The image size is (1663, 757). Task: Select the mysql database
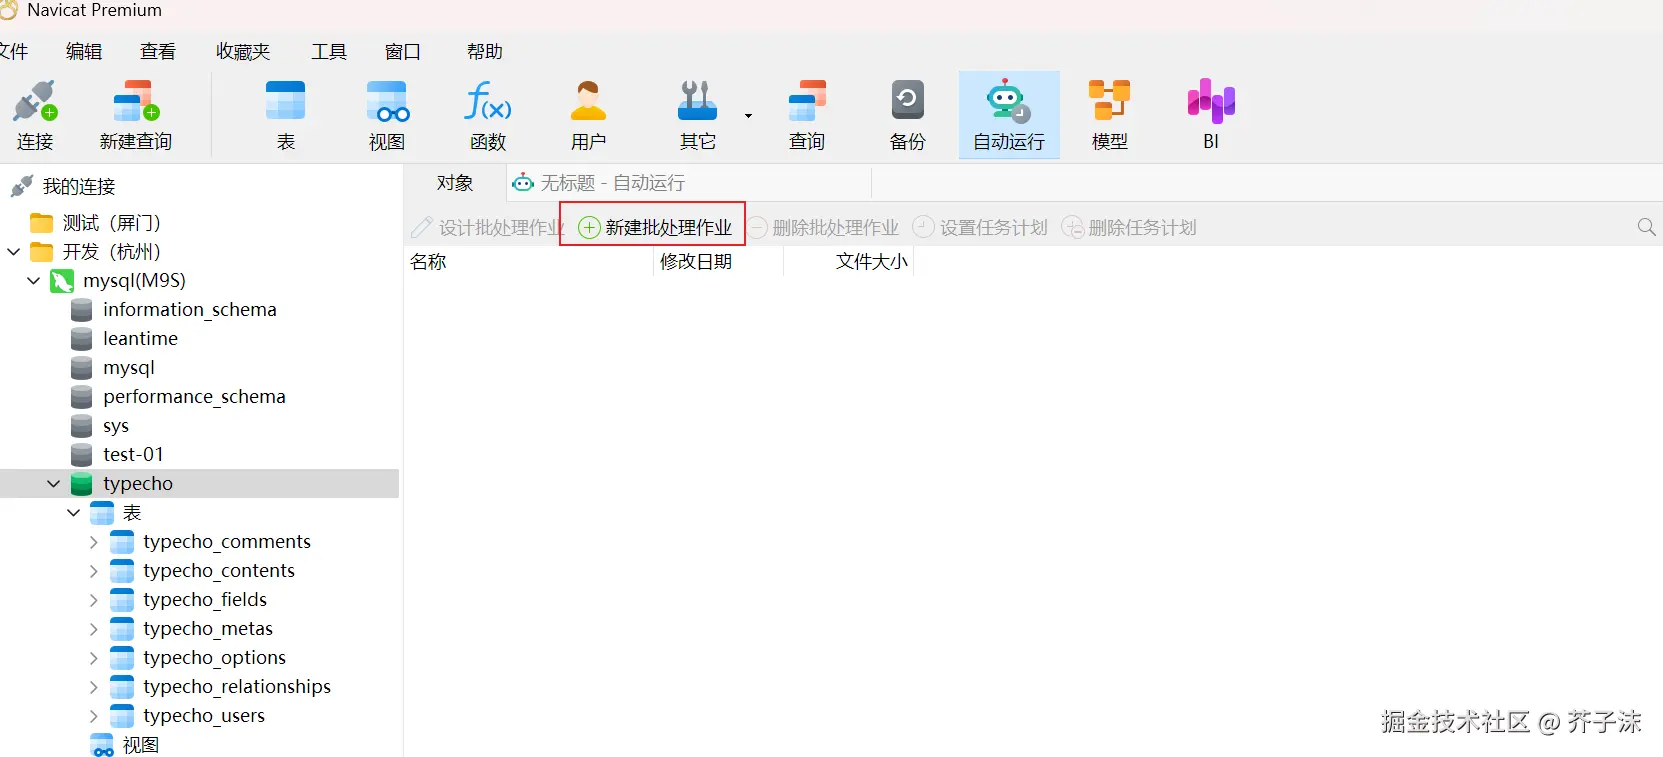128,368
